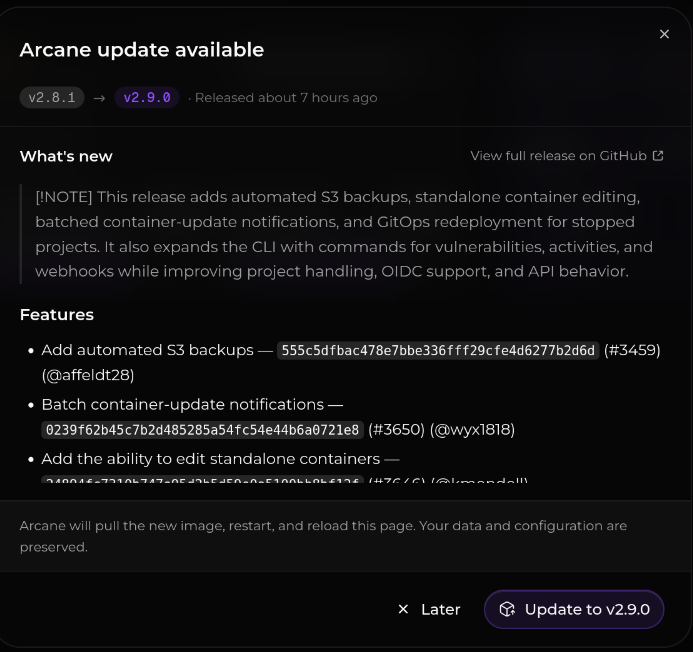Click the "Released about 7 hours ago" text
693x652 pixels.
coord(286,98)
